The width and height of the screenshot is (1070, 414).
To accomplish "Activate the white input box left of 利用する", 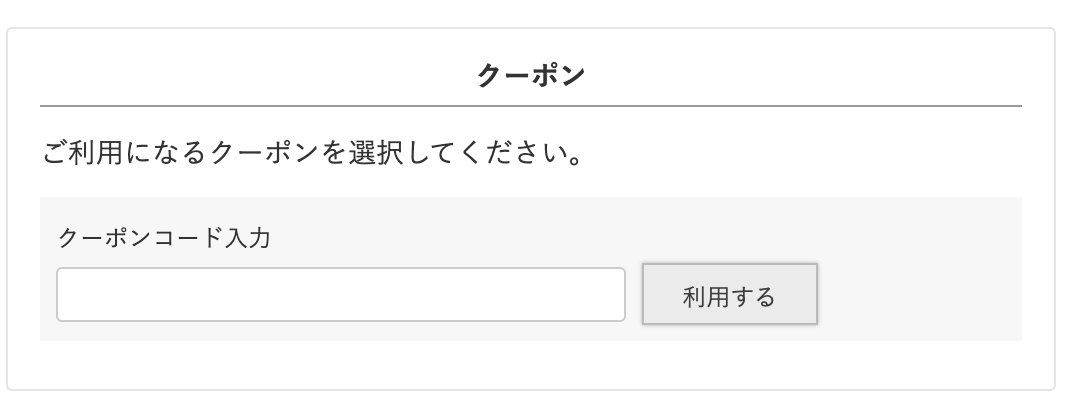I will pyautogui.click(x=340, y=294).
